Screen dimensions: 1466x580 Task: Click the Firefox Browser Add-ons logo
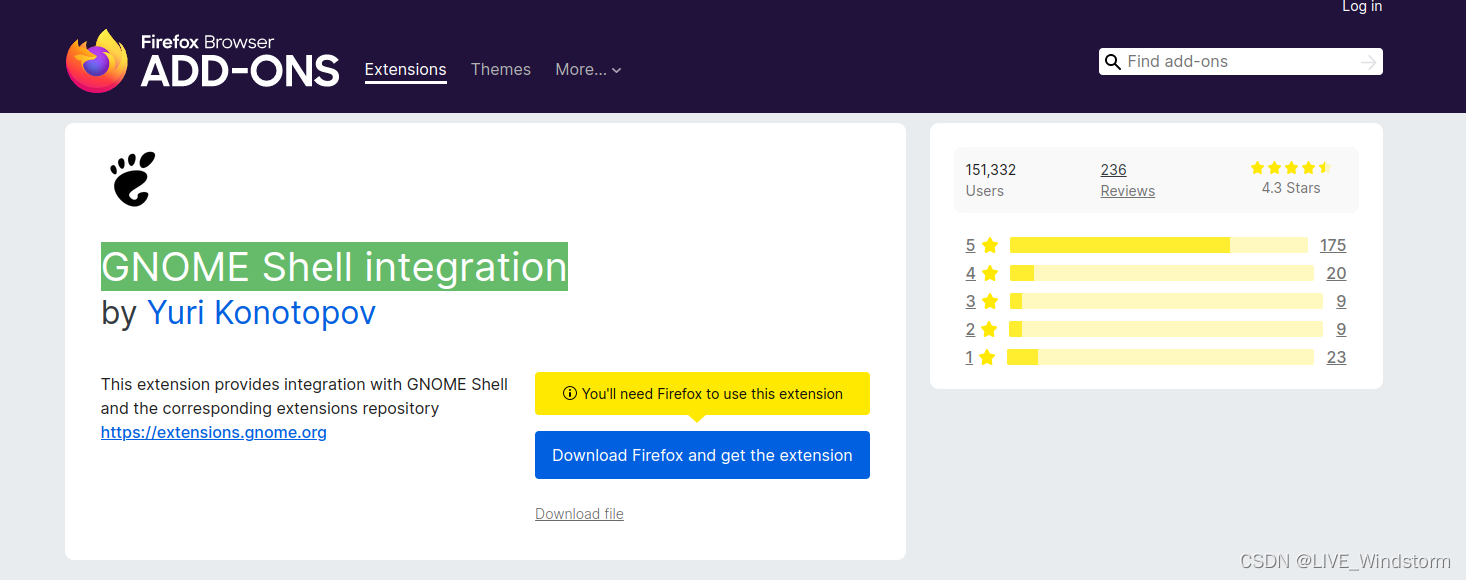[203, 61]
